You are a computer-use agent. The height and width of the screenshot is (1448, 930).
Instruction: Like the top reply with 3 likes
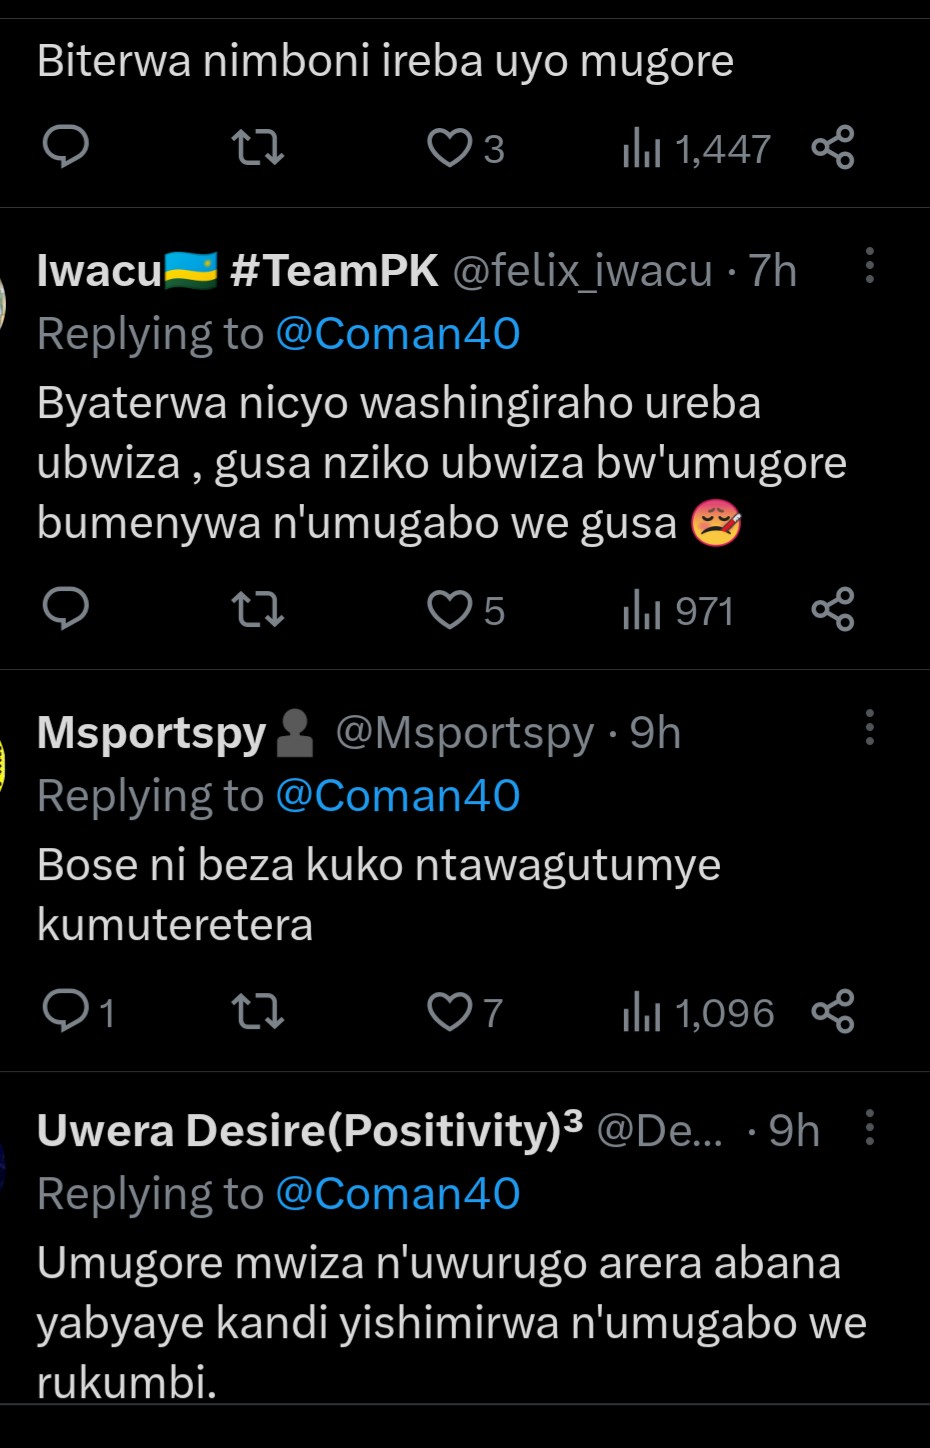click(x=450, y=148)
